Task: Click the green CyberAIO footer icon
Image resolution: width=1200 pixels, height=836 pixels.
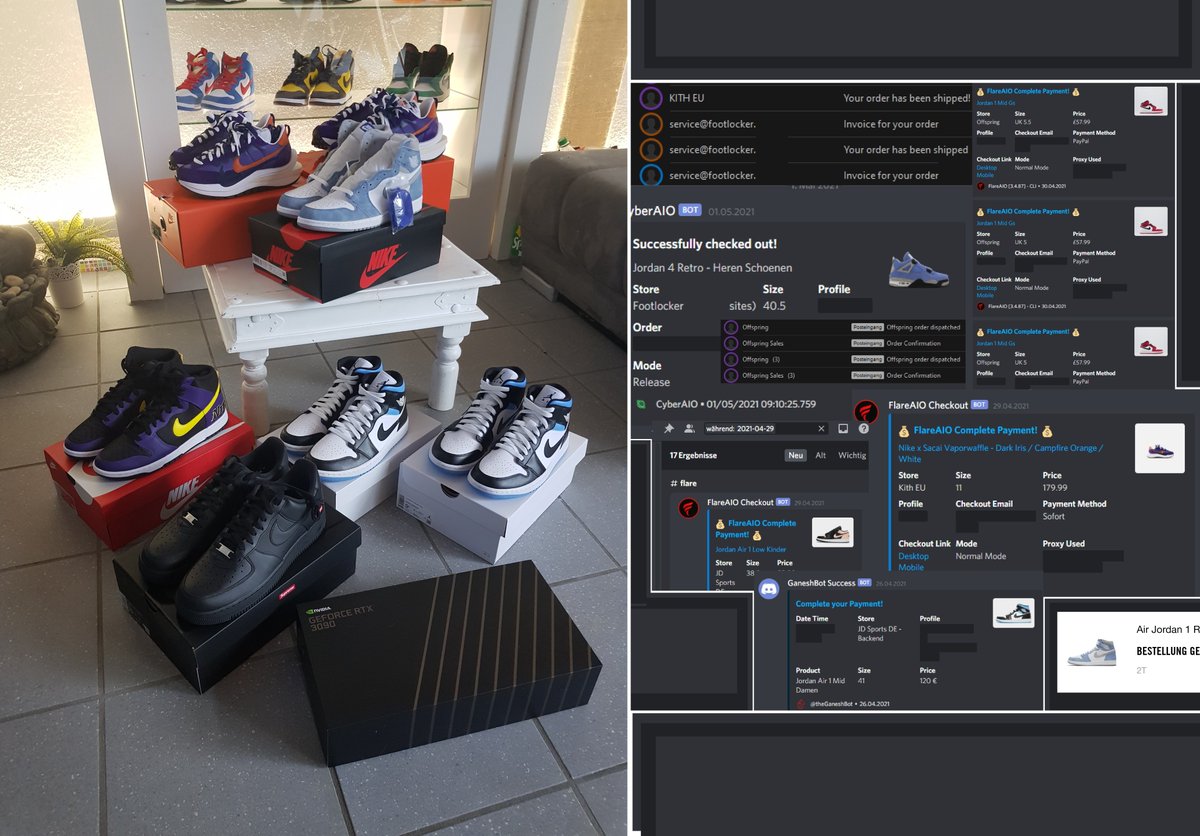Action: click(x=640, y=404)
